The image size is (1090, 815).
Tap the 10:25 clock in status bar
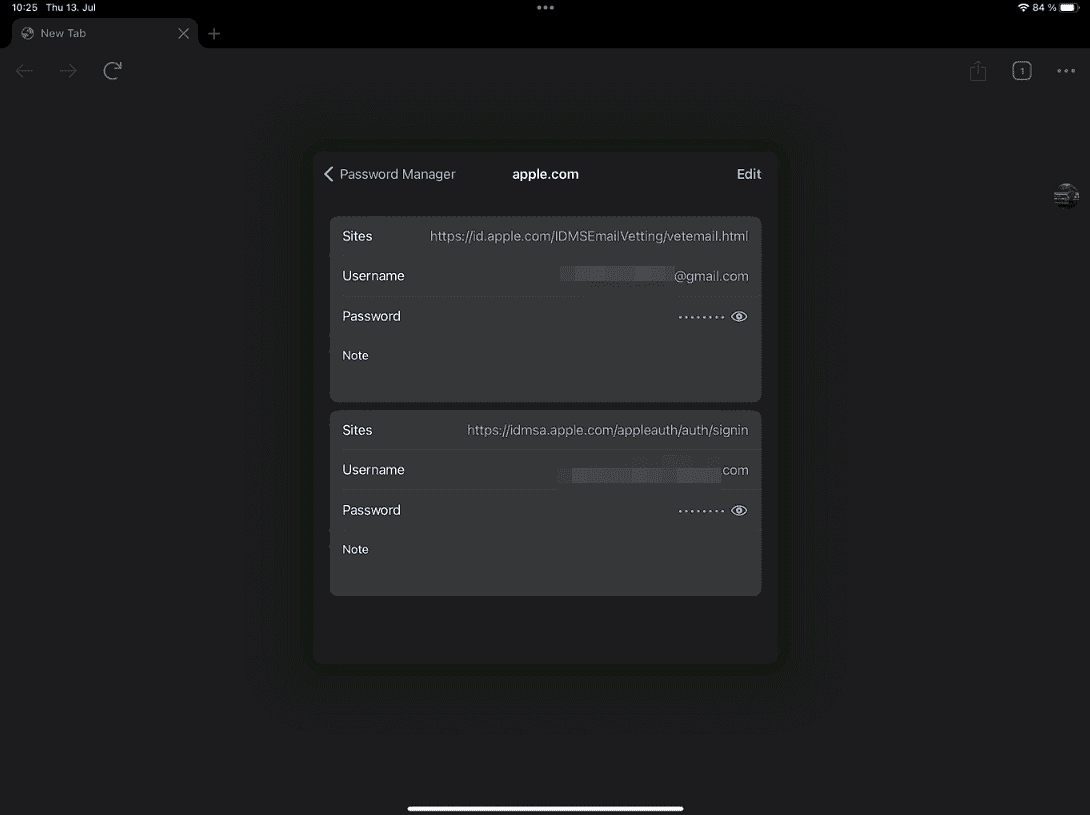(x=24, y=8)
